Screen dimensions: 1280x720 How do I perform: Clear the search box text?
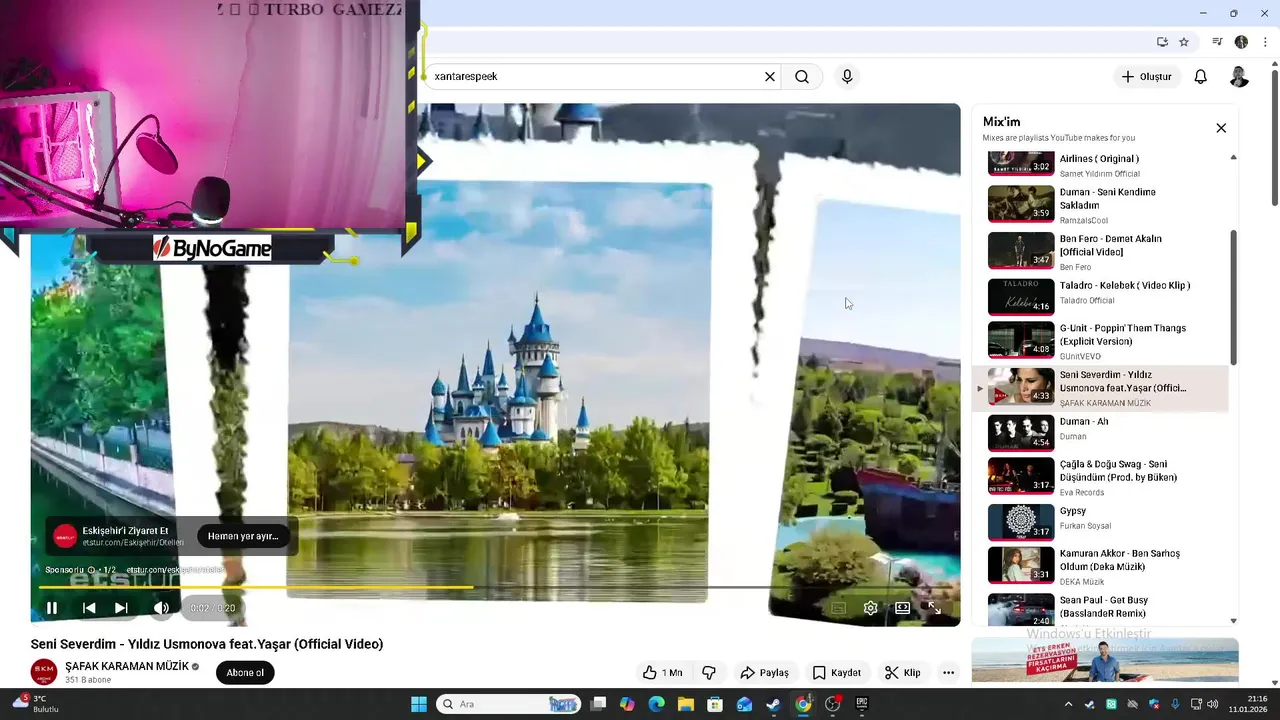click(770, 76)
